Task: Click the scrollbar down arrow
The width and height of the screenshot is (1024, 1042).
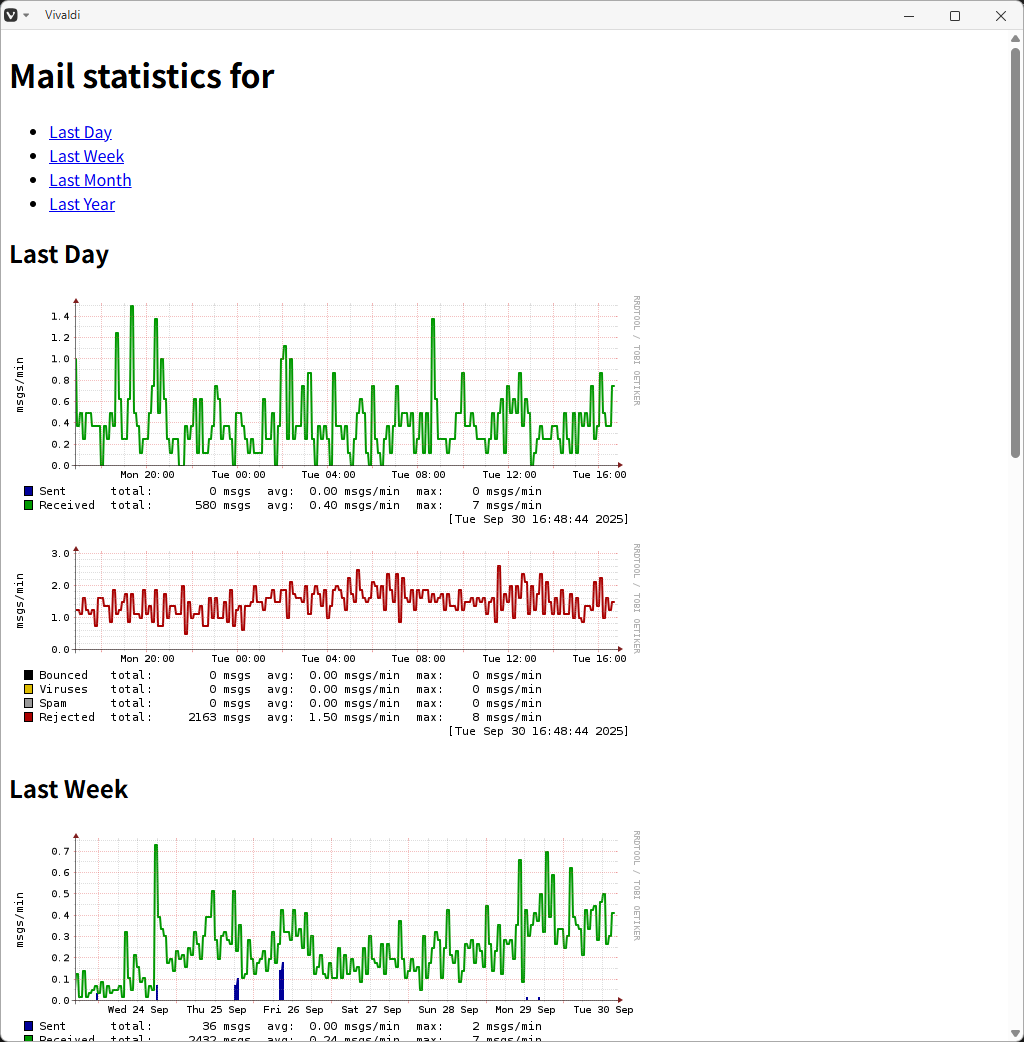Action: point(1015,1034)
